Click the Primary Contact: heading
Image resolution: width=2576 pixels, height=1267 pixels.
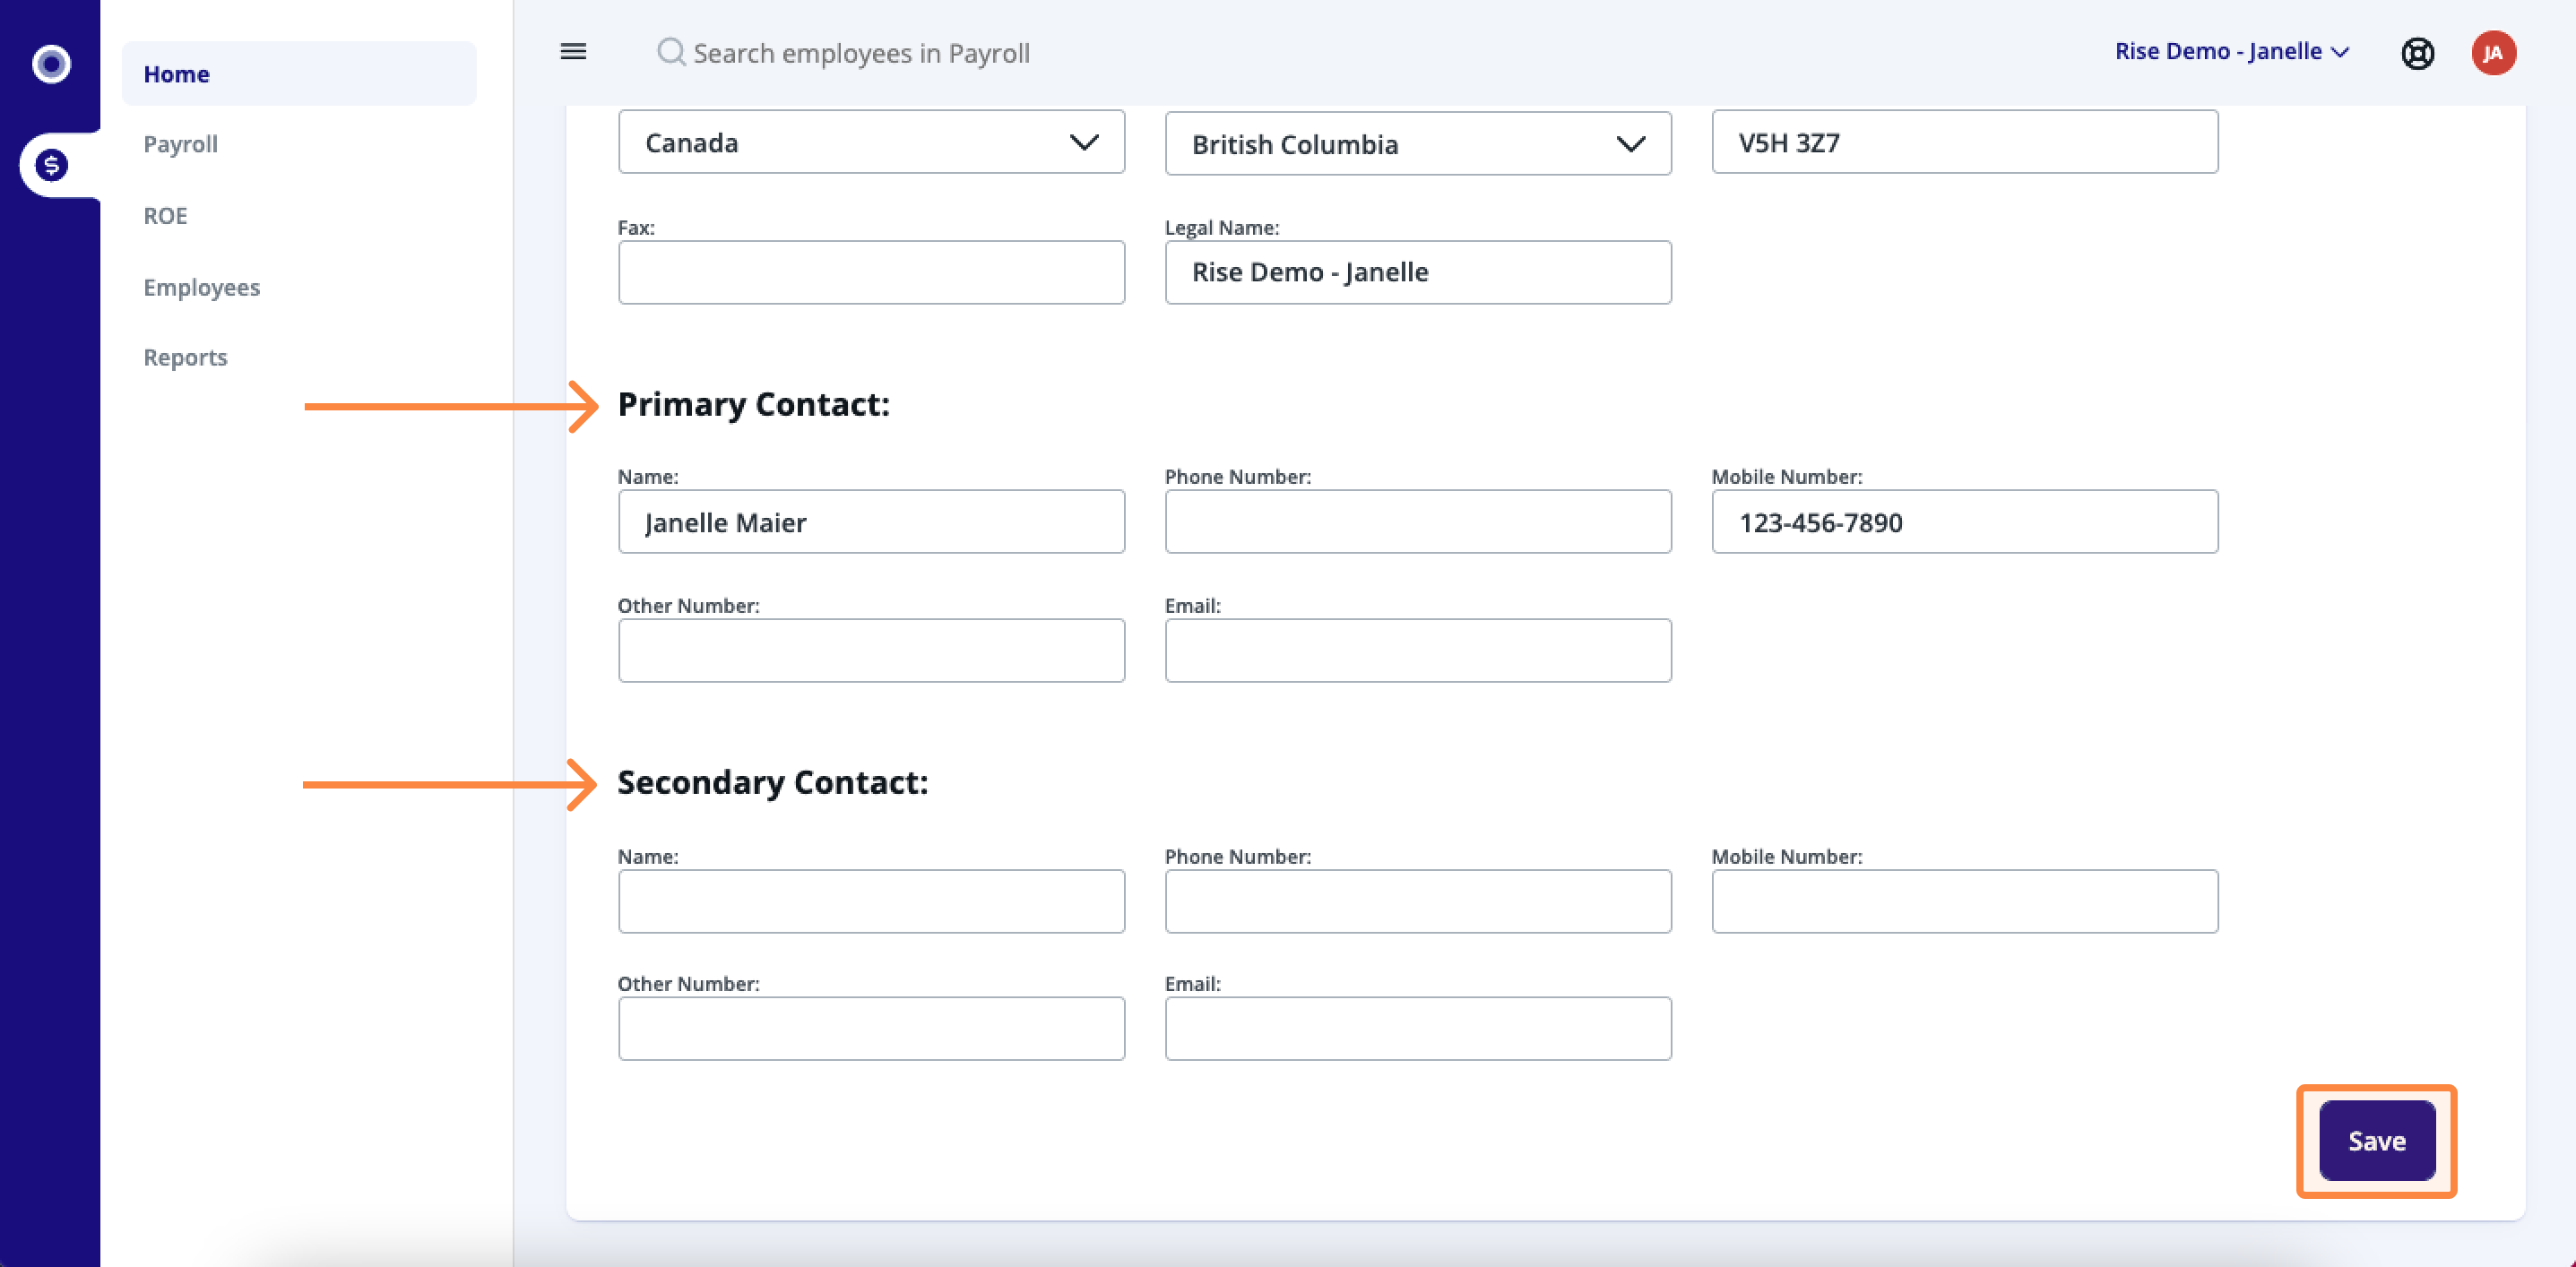pyautogui.click(x=753, y=404)
